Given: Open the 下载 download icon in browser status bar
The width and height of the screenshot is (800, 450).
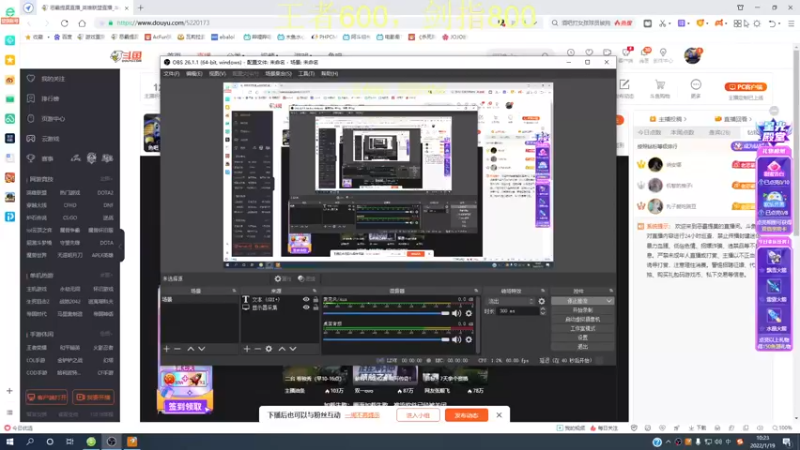Looking at the screenshot, I should click(x=697, y=428).
